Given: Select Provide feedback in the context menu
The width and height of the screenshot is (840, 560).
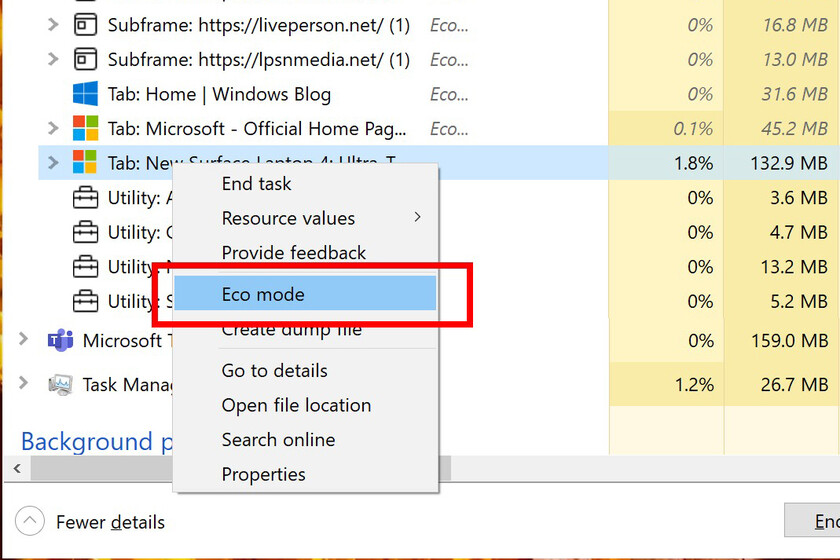Looking at the screenshot, I should click(305, 252).
